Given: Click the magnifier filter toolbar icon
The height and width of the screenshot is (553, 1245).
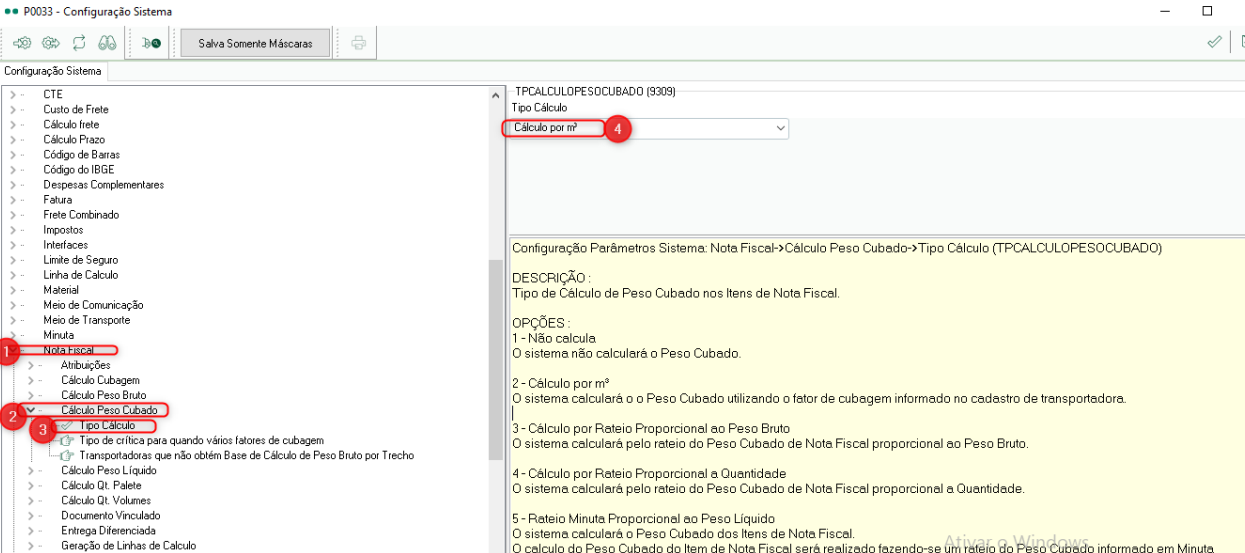Looking at the screenshot, I should click(x=151, y=43).
